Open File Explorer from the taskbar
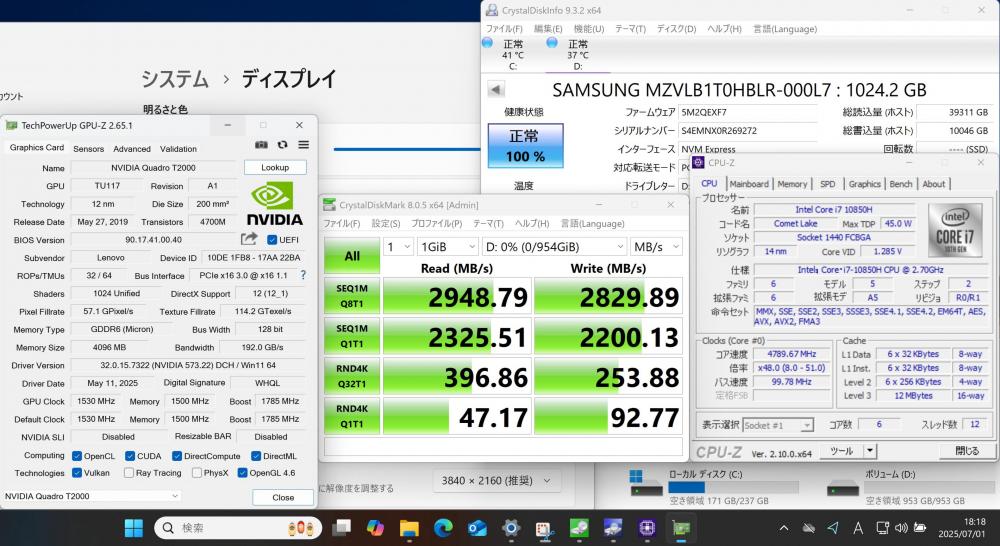The width and height of the screenshot is (1000, 546). click(x=409, y=528)
